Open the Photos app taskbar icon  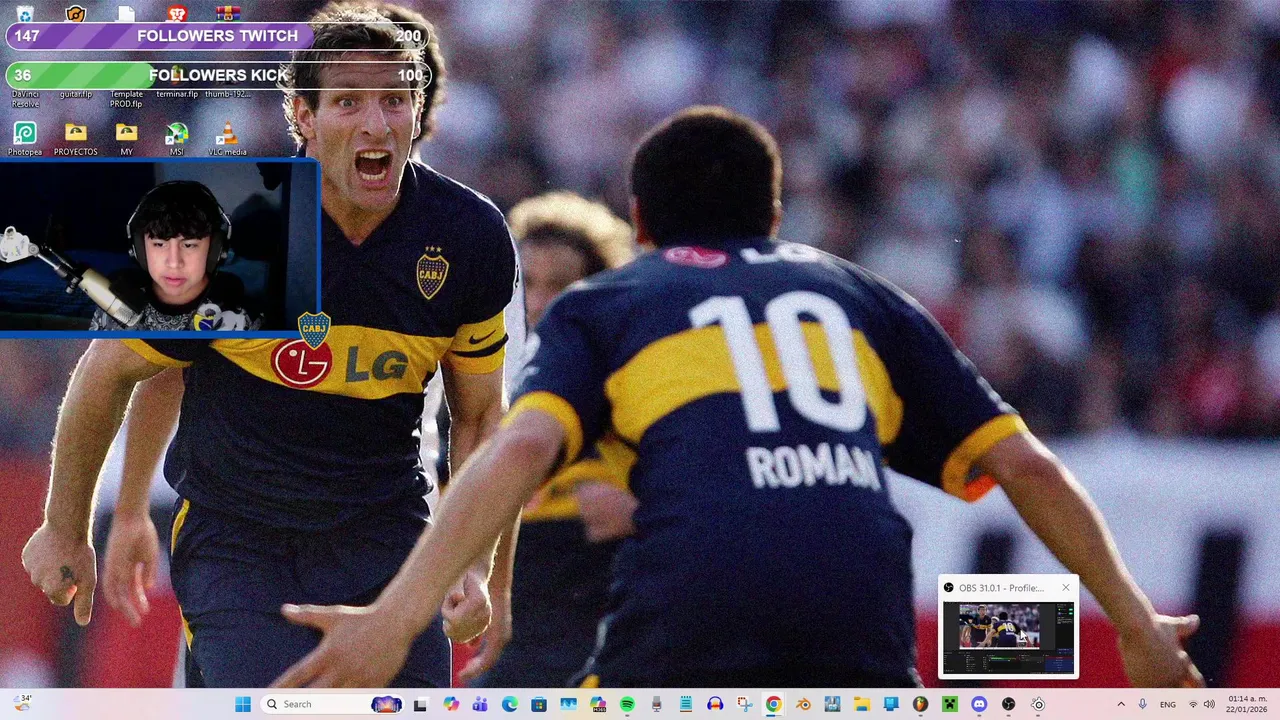coord(568,704)
